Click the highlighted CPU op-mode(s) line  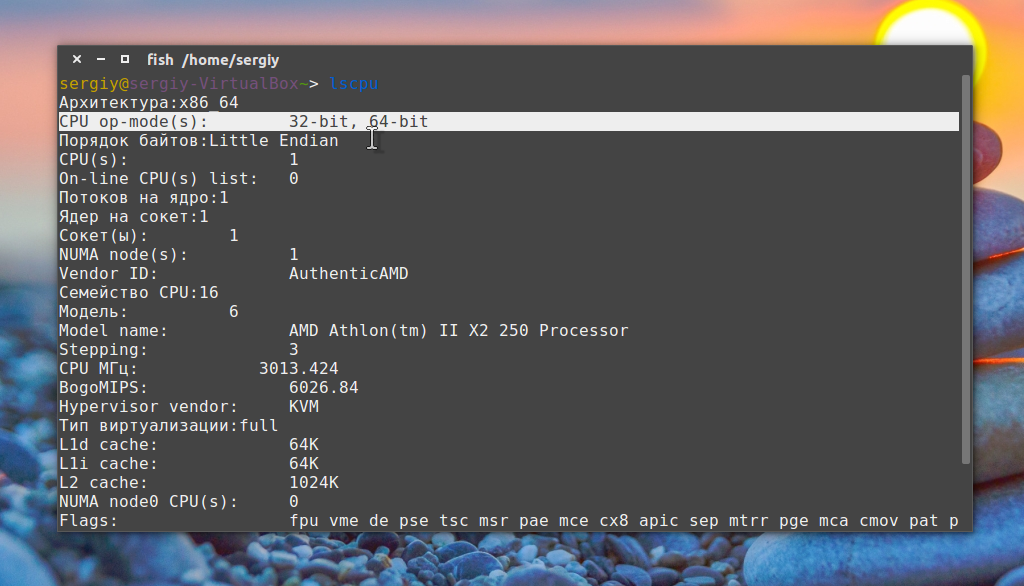[x=243, y=122]
